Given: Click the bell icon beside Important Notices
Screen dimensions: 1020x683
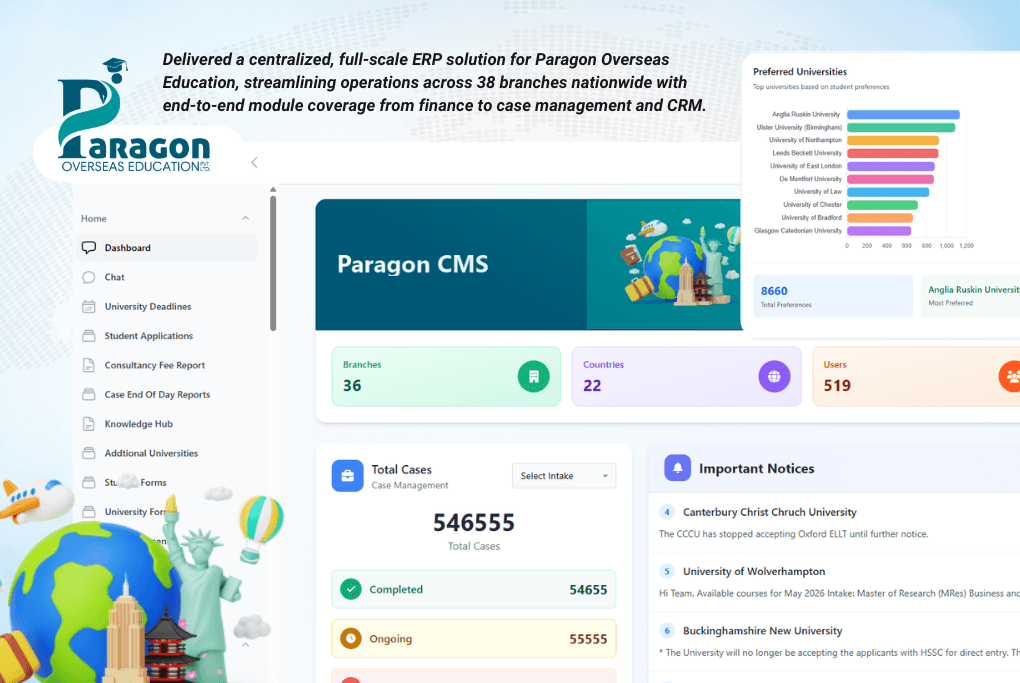Looking at the screenshot, I should tap(677, 467).
